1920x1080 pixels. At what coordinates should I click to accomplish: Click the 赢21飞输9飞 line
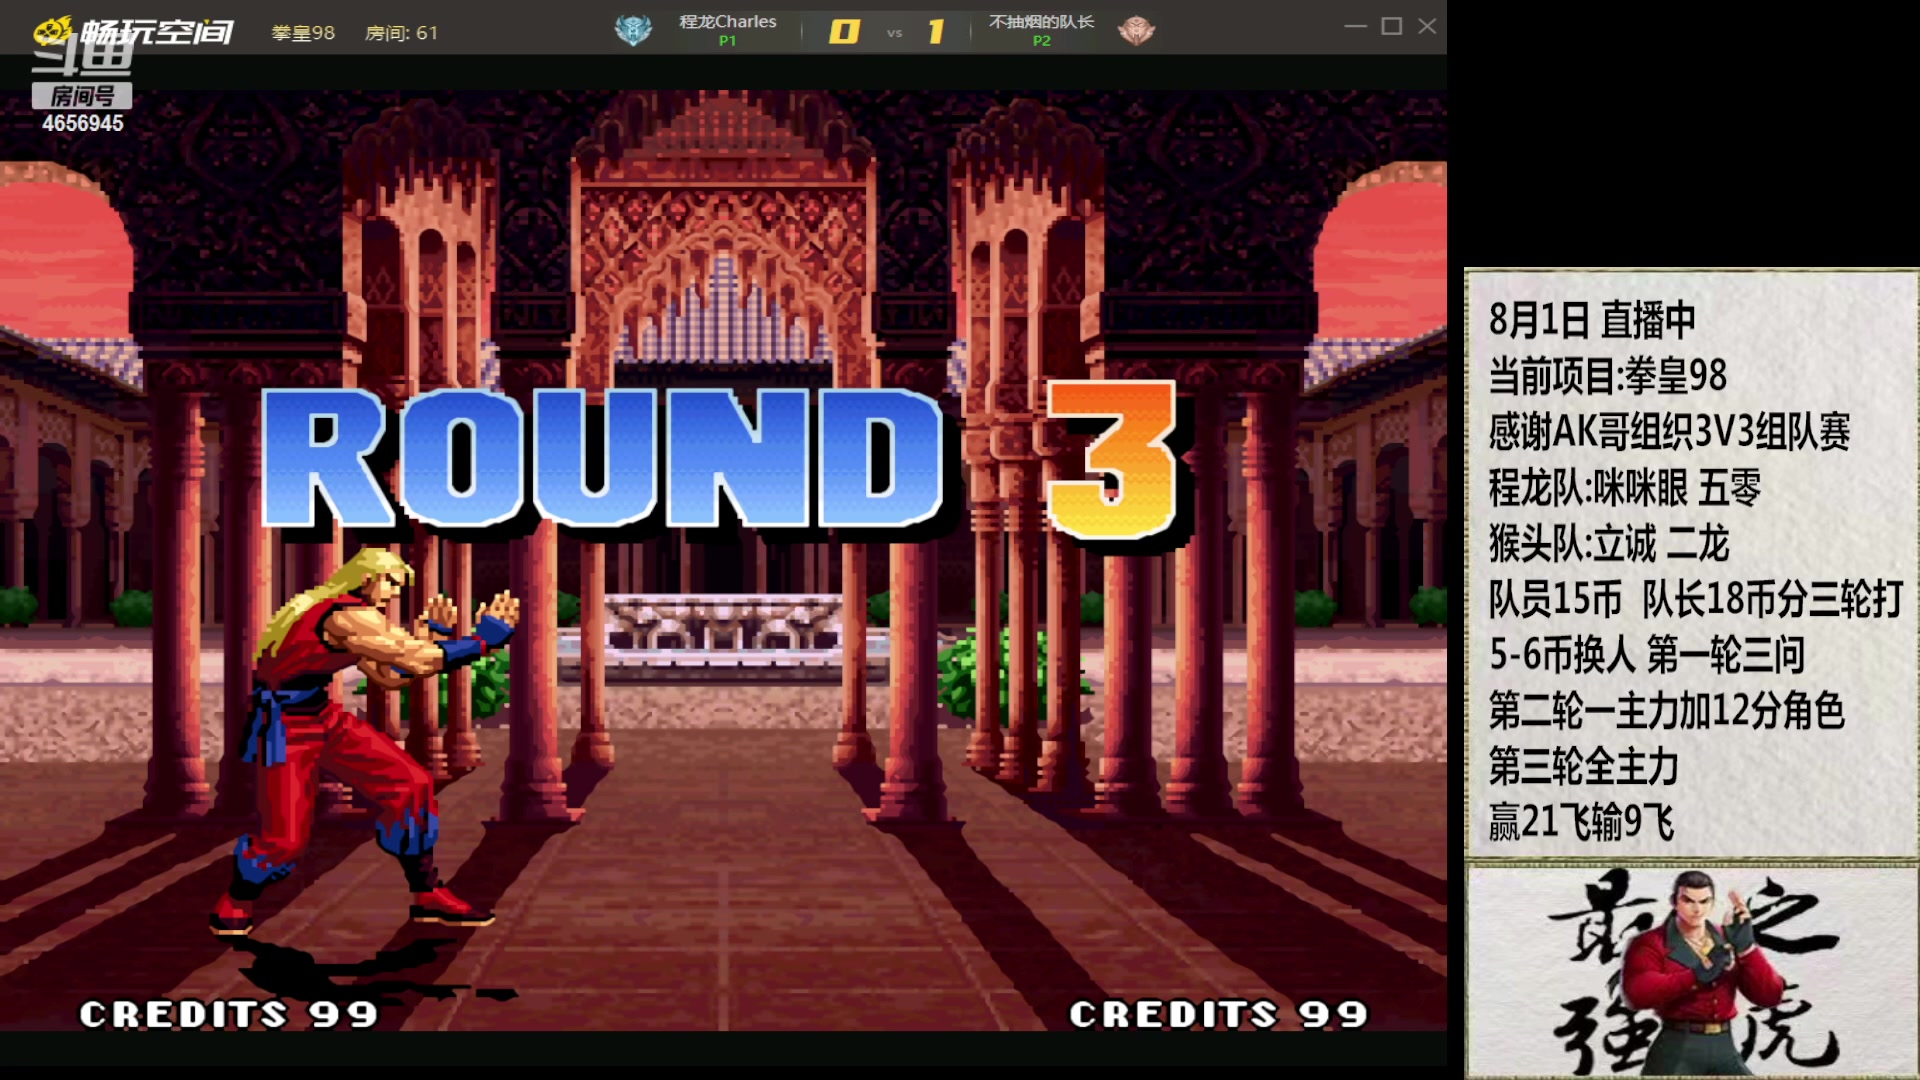(1581, 823)
